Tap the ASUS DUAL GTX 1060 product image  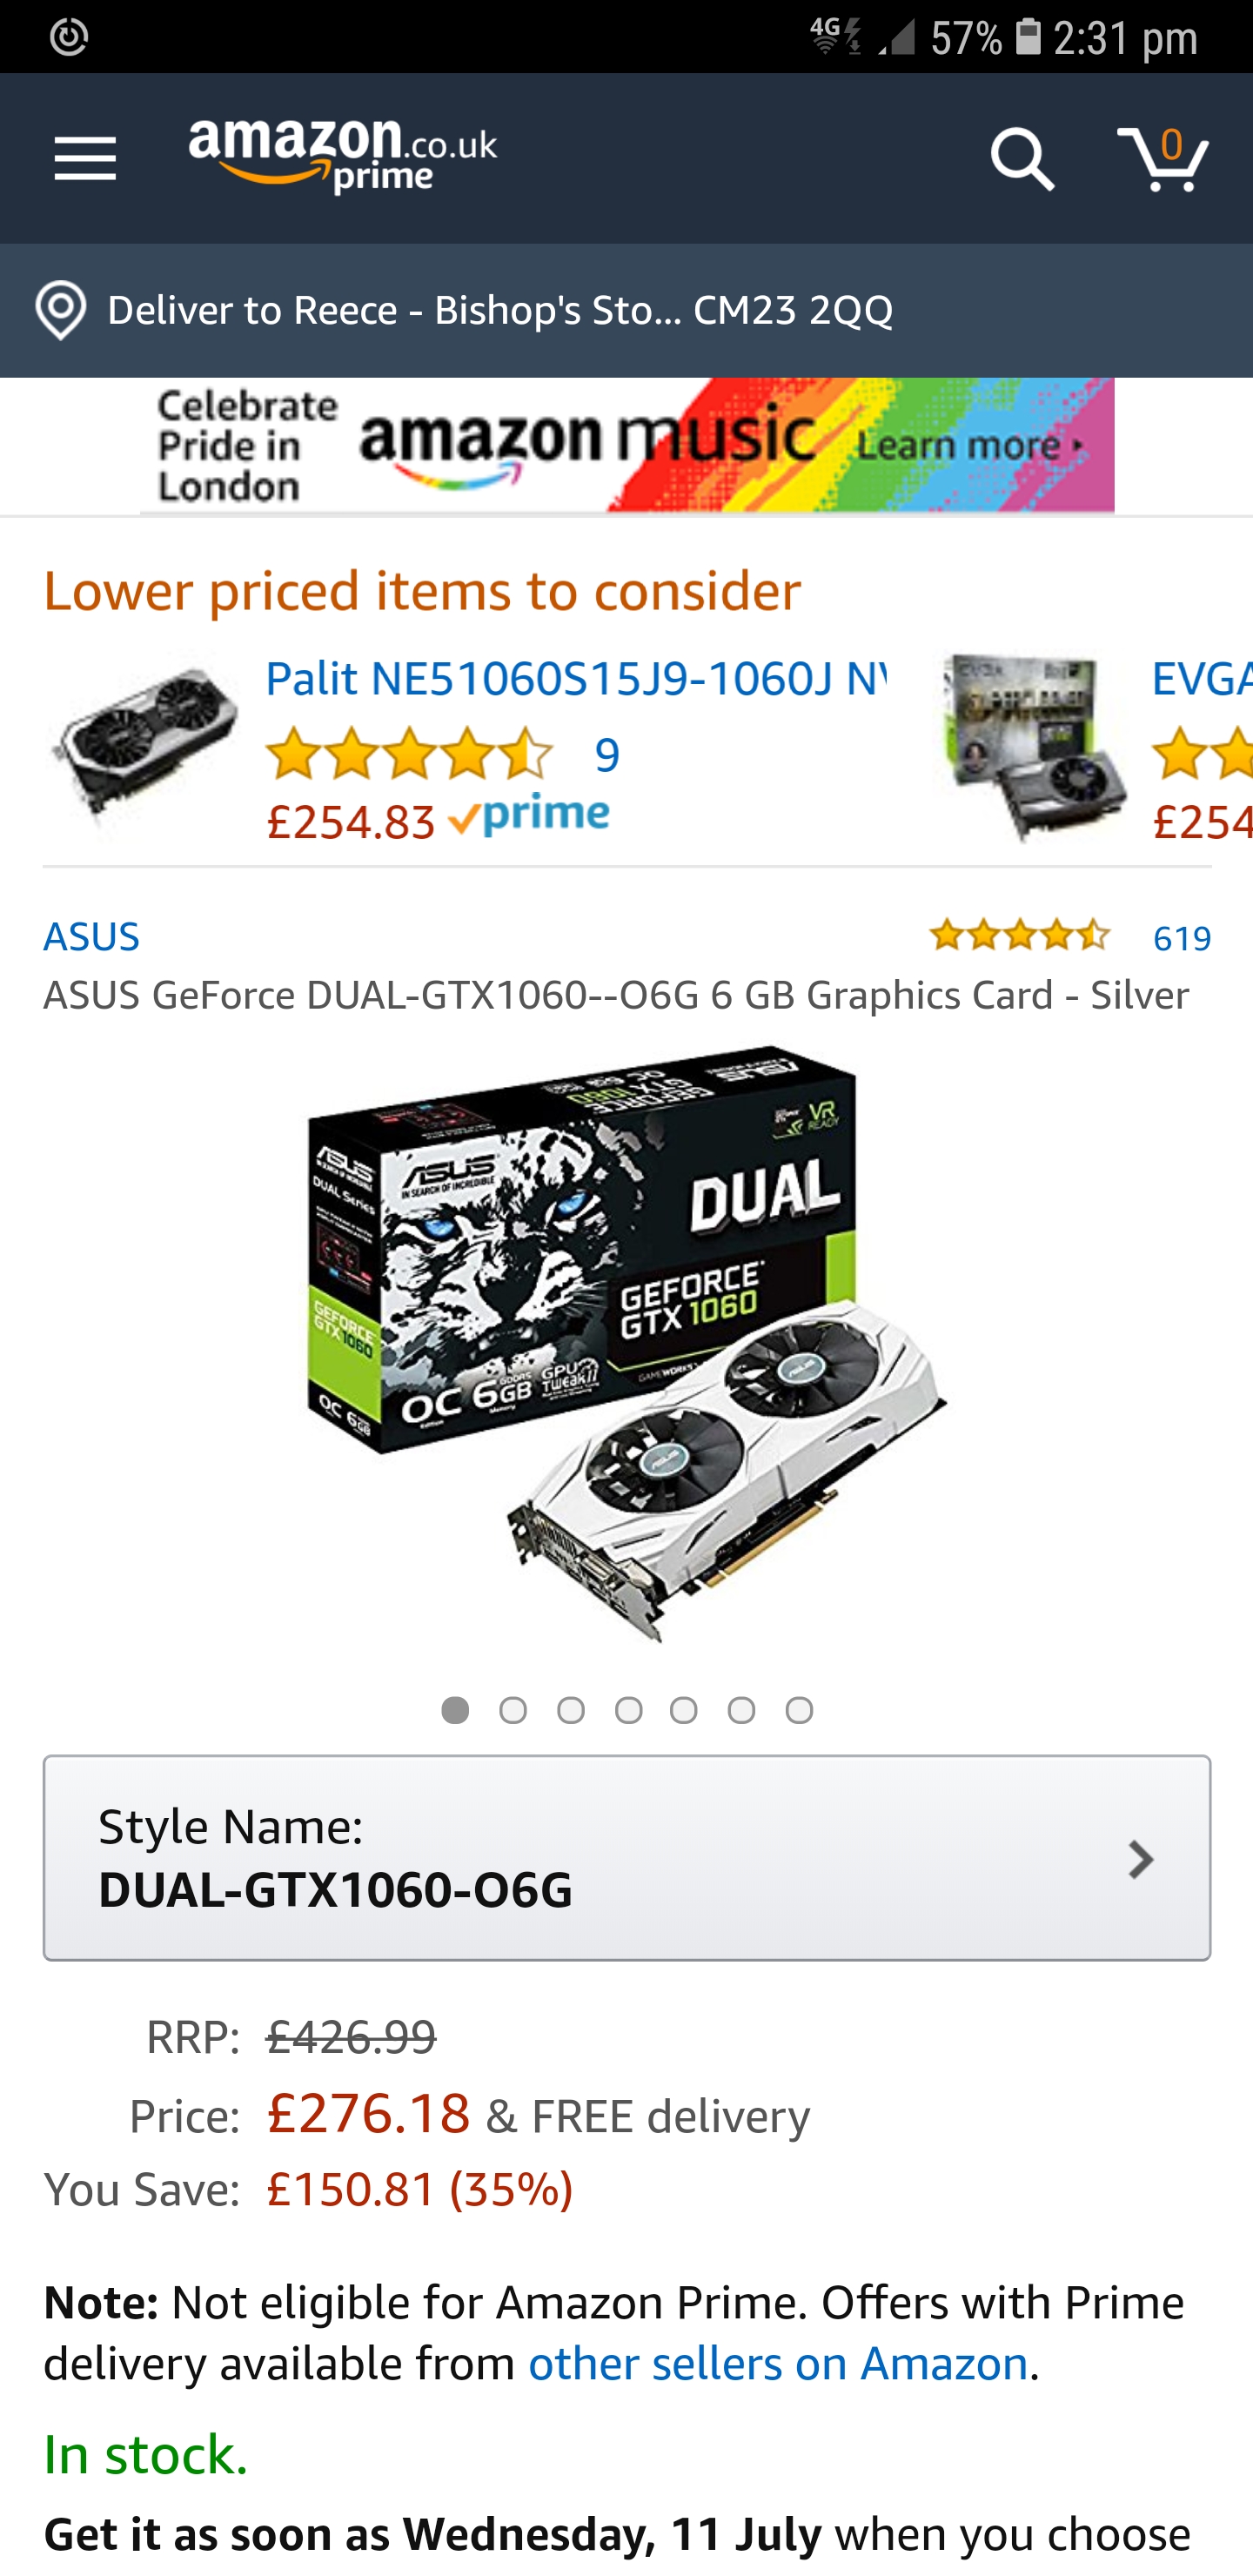[x=627, y=1345]
